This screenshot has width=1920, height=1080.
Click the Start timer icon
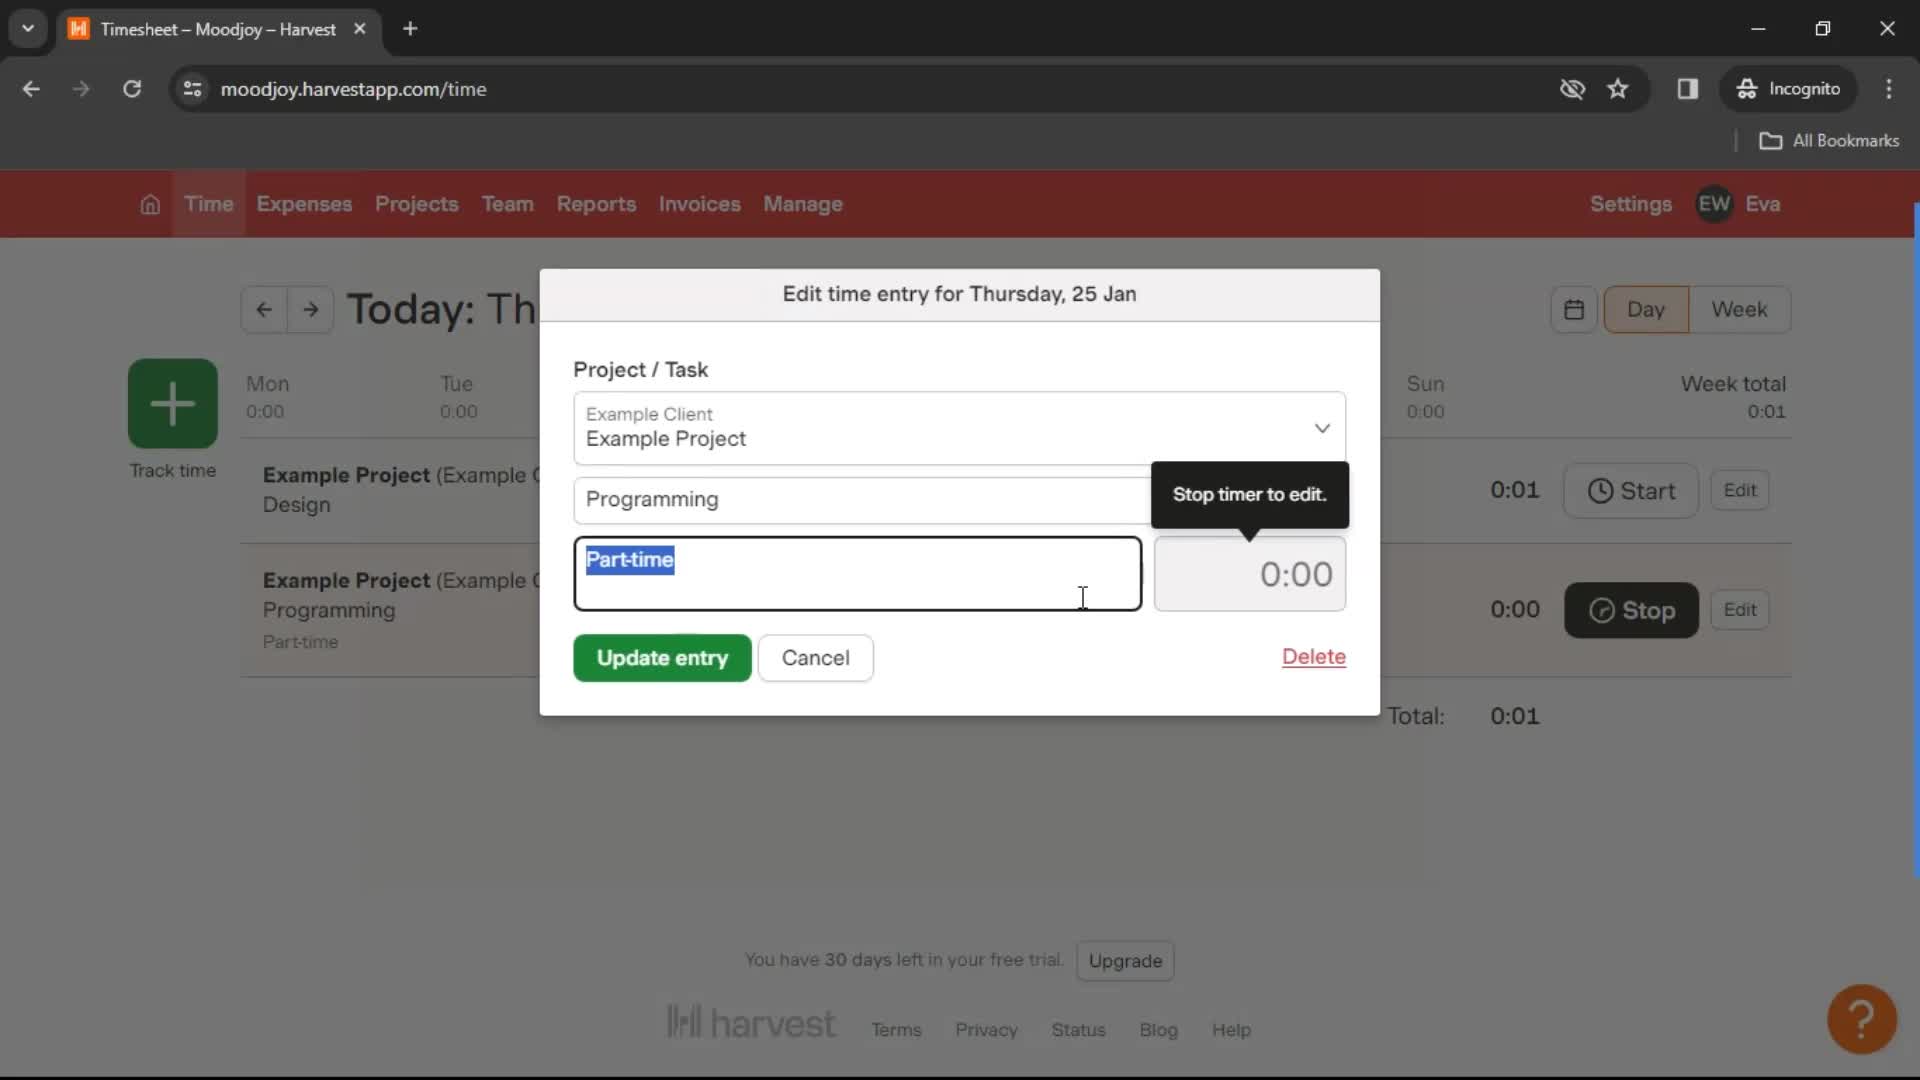1600,489
